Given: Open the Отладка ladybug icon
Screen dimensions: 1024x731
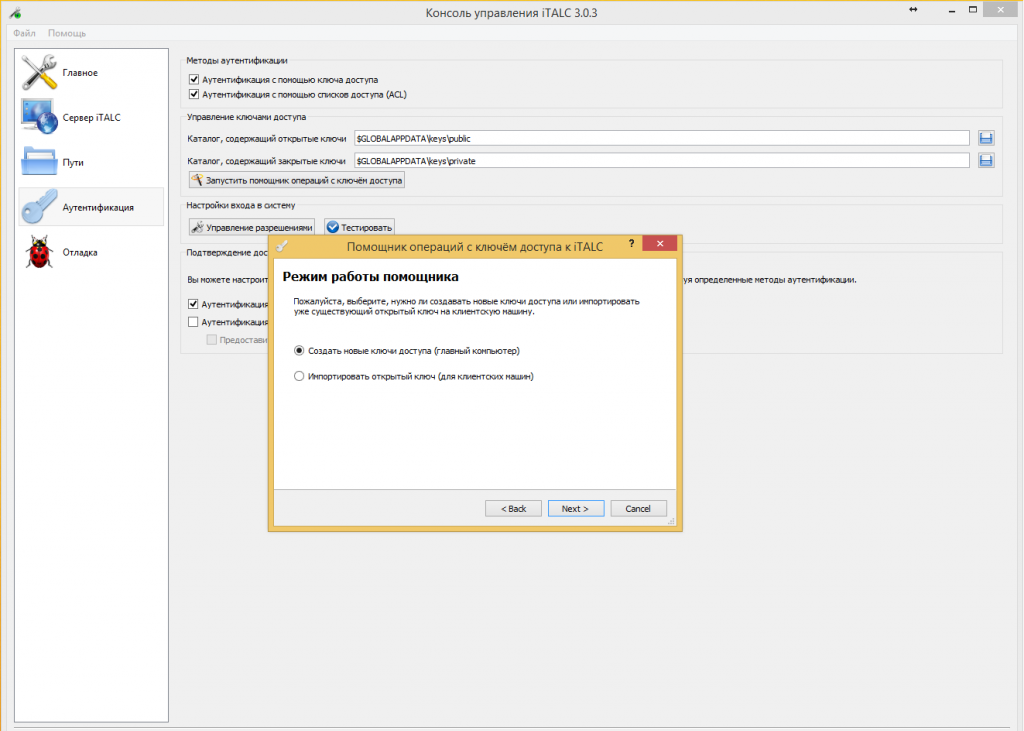Looking at the screenshot, I should (39, 252).
